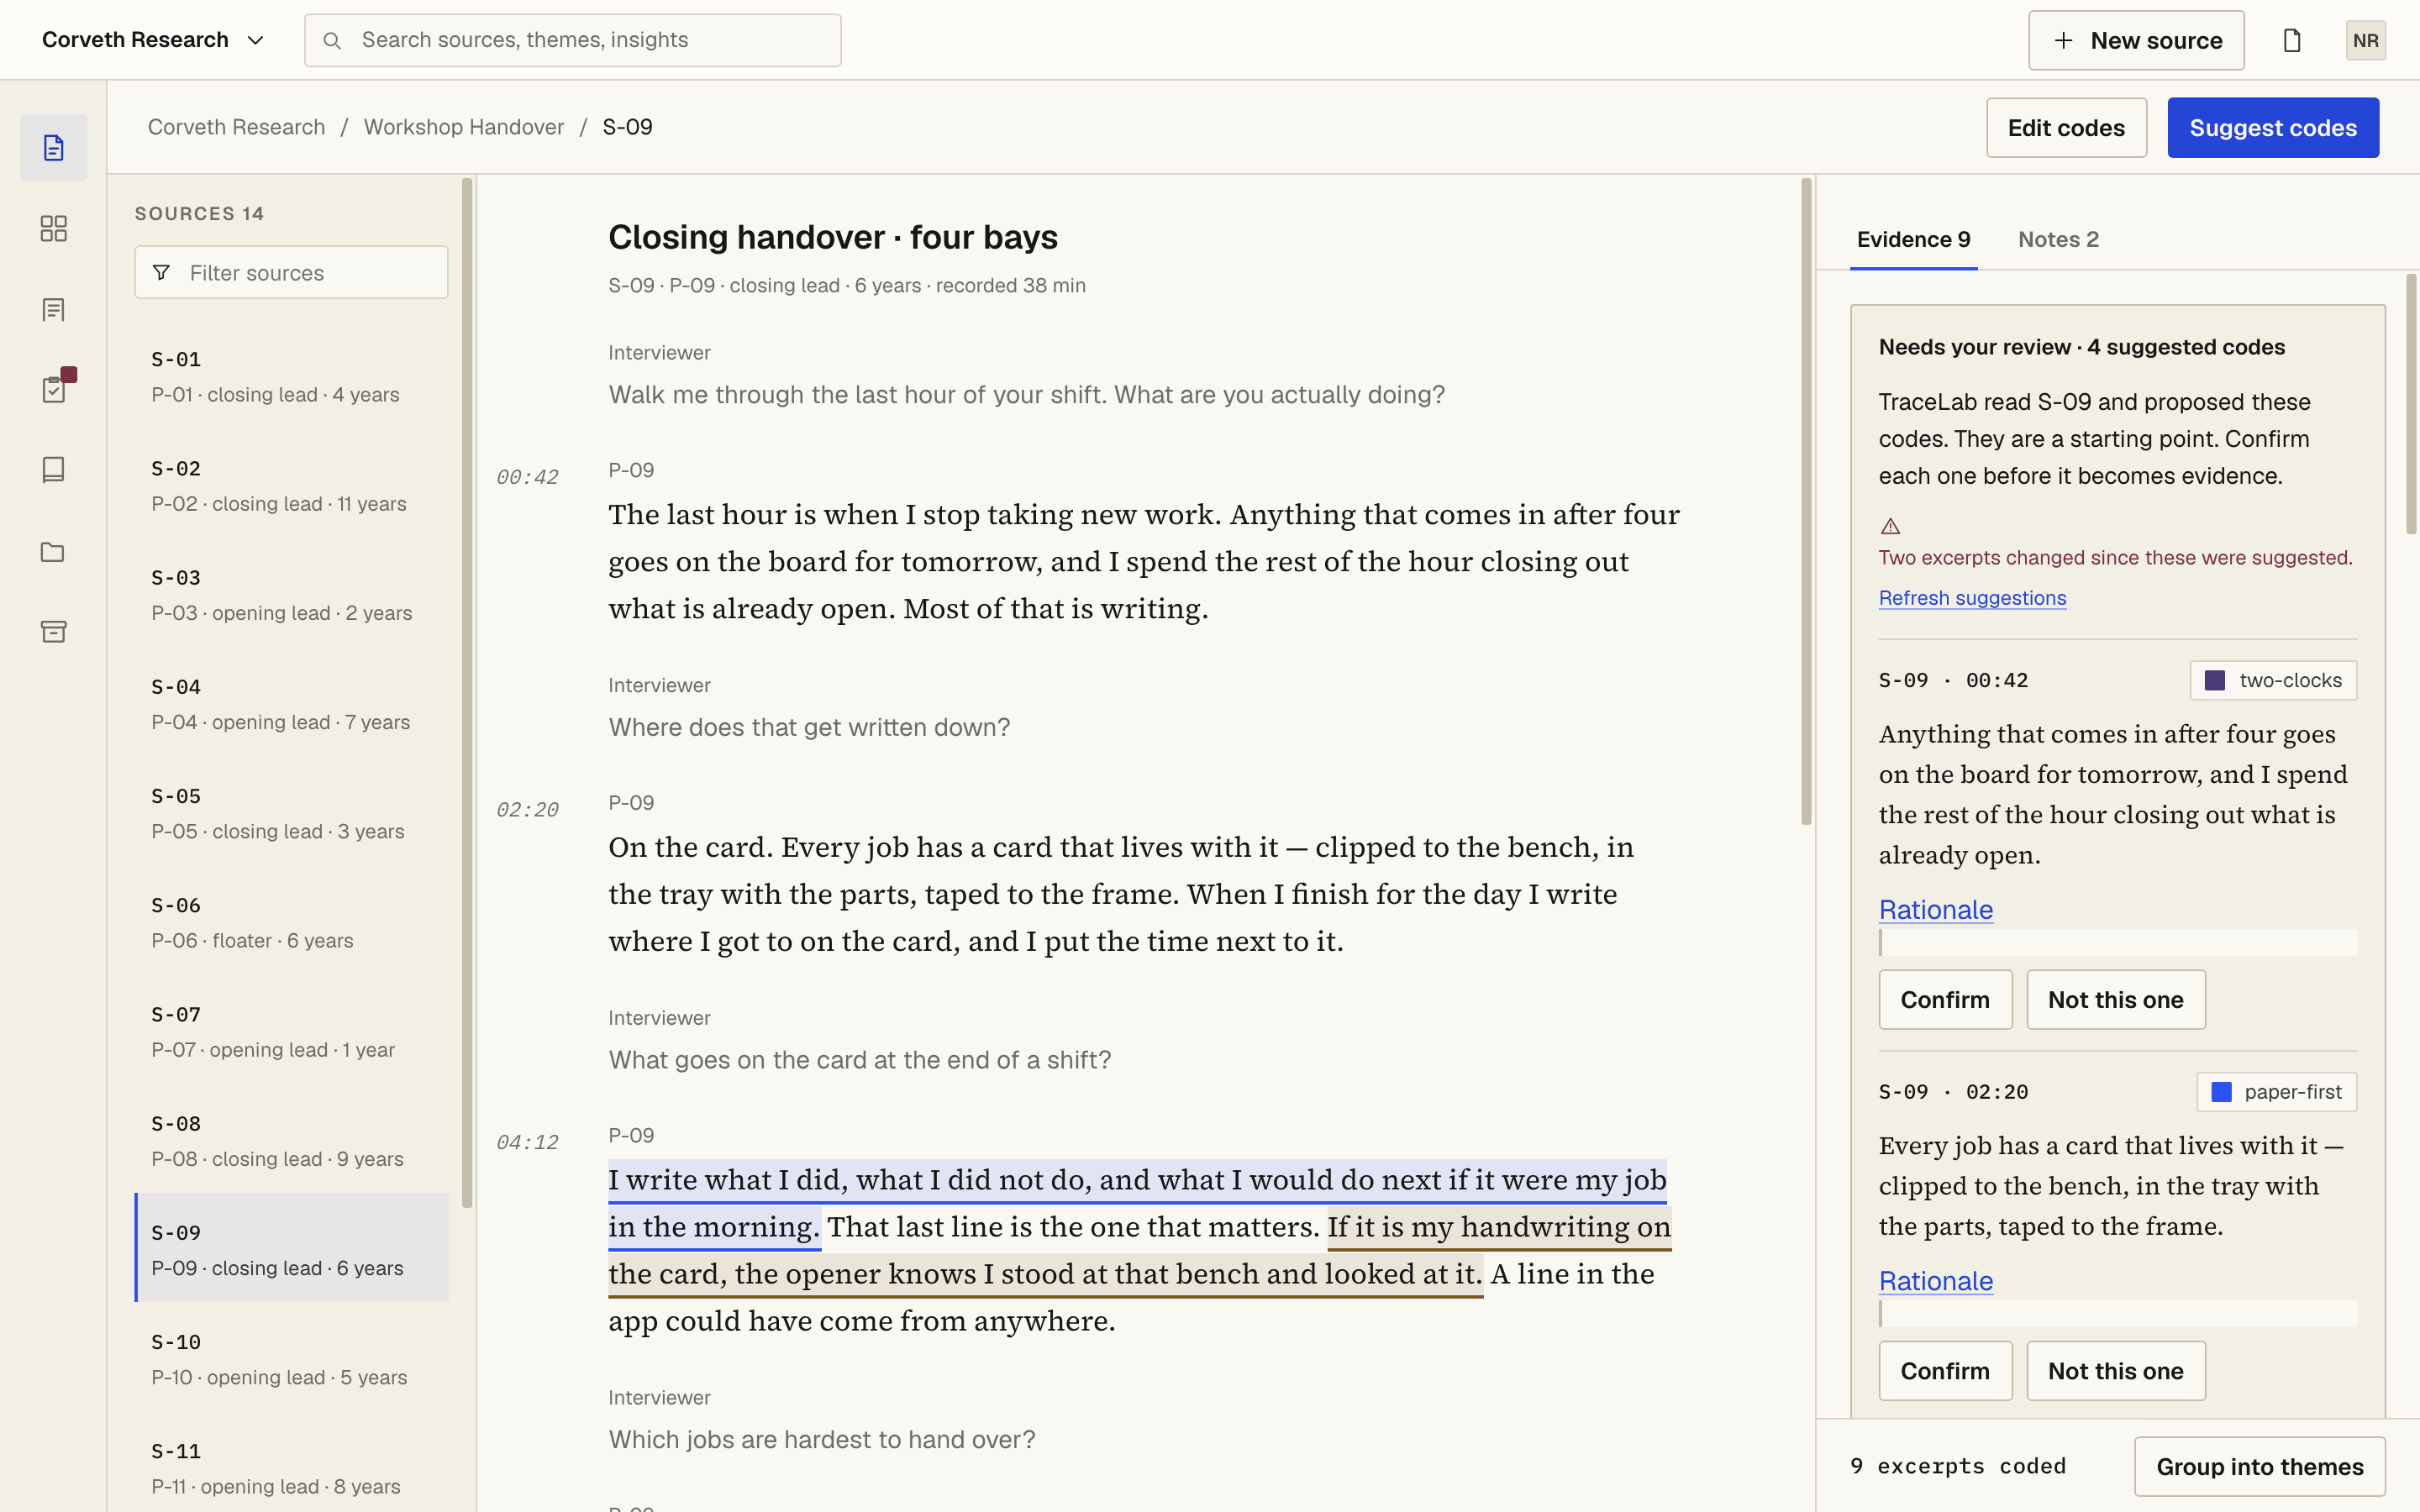Click the paper-first blue color swatch
Image resolution: width=2420 pixels, height=1512 pixels.
[2221, 1092]
